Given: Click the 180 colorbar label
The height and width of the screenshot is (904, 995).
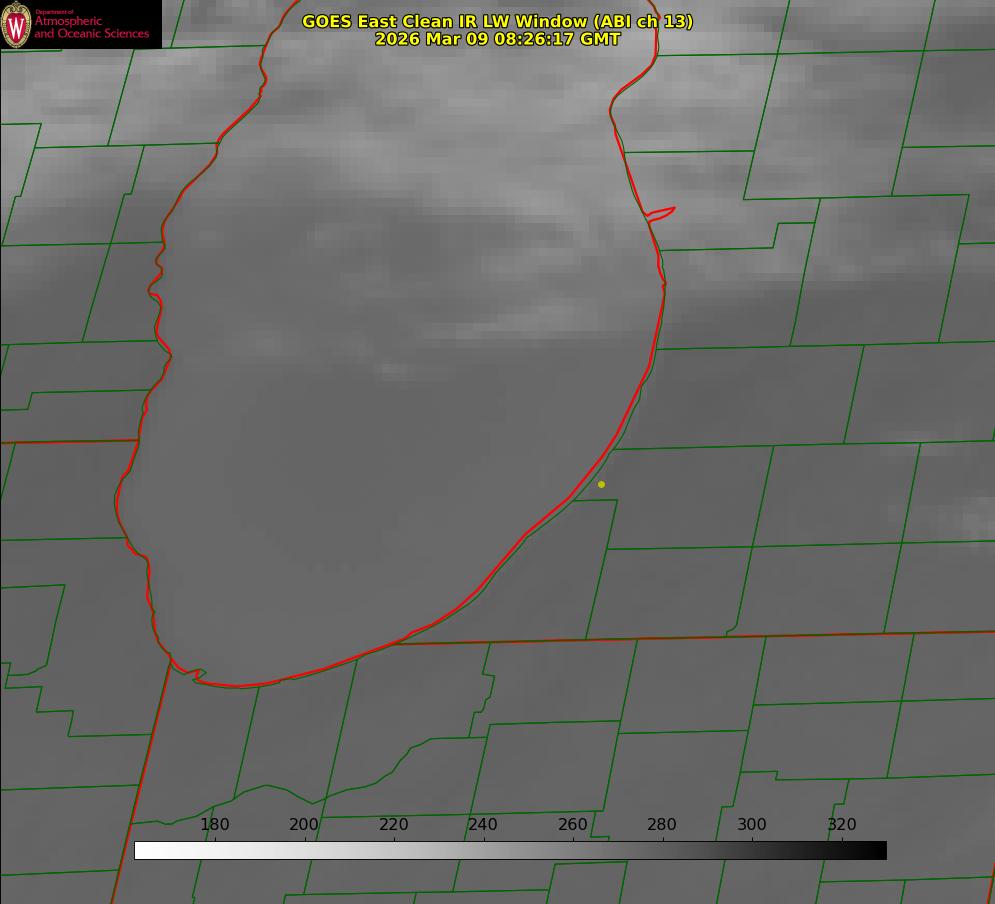Looking at the screenshot, I should (x=215, y=825).
